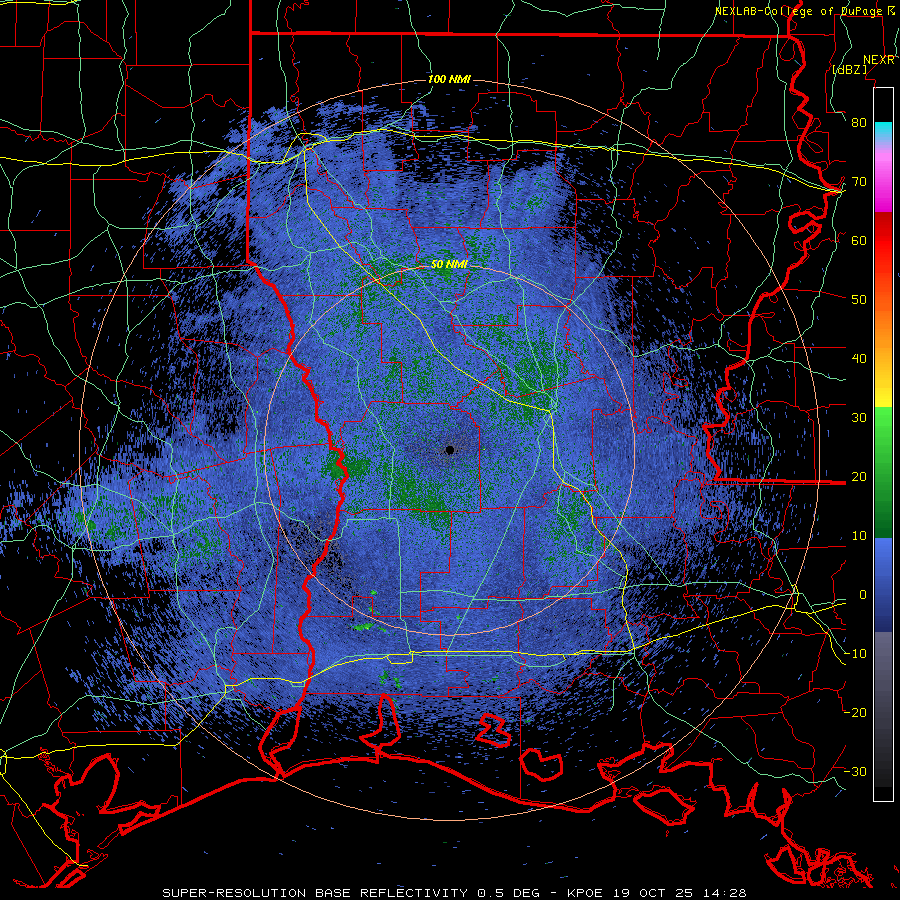Screen dimensions: 900x900
Task: Click the 50 NMI range ring label
Action: tap(449, 265)
